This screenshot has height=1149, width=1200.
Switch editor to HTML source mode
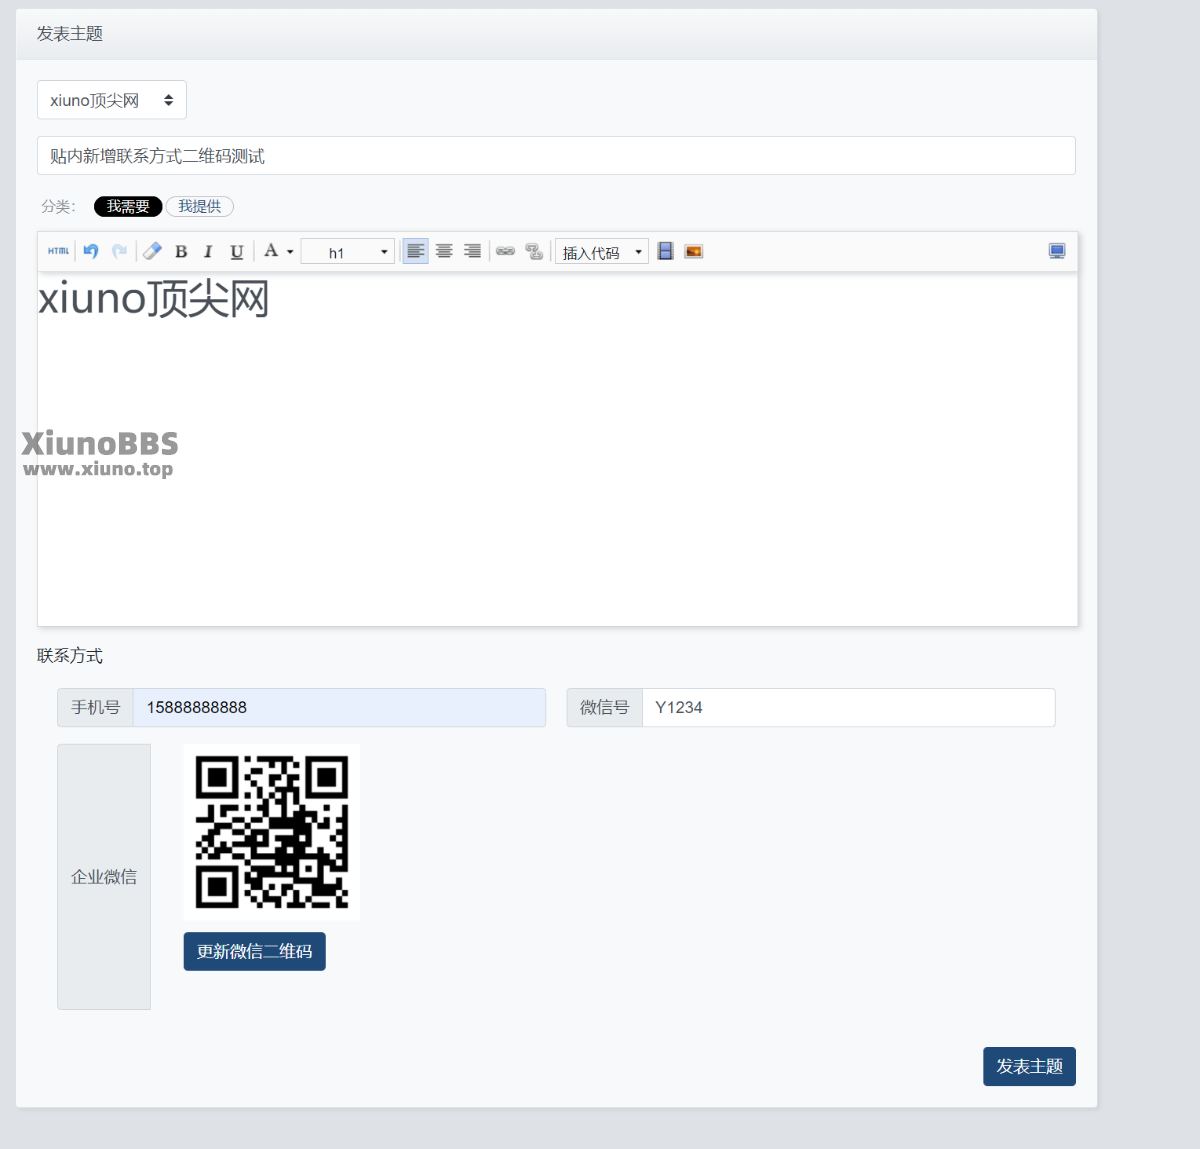[x=59, y=251]
